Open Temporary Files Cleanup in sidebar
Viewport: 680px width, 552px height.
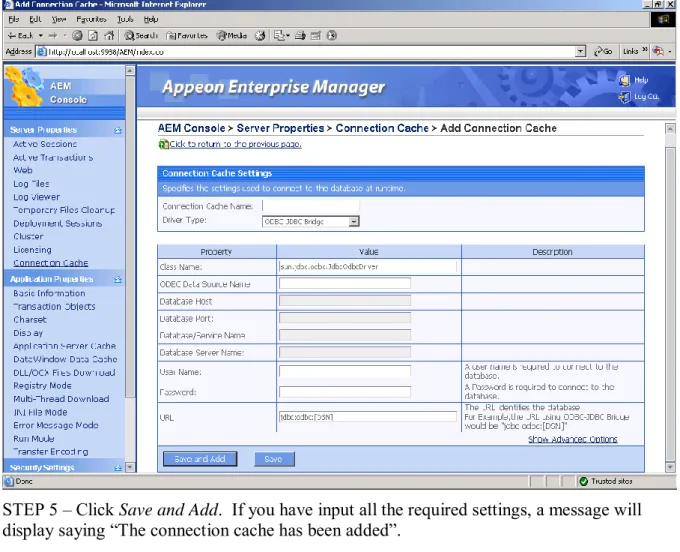[64, 210]
